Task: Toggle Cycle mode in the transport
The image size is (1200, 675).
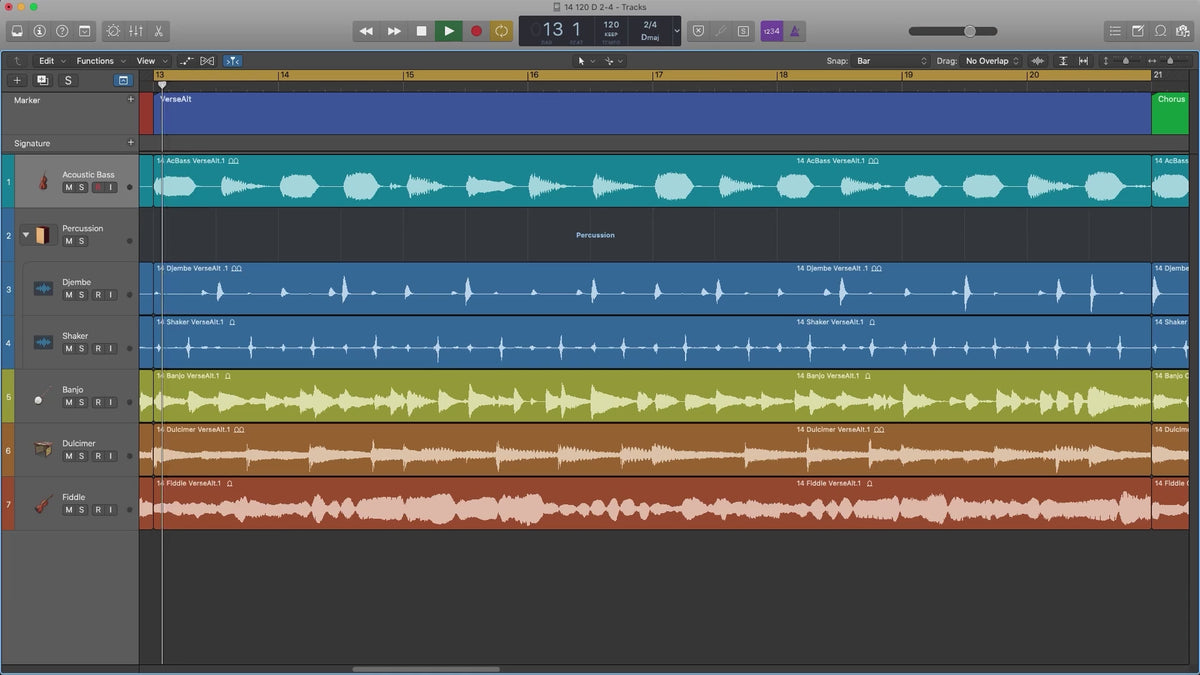Action: click(501, 31)
